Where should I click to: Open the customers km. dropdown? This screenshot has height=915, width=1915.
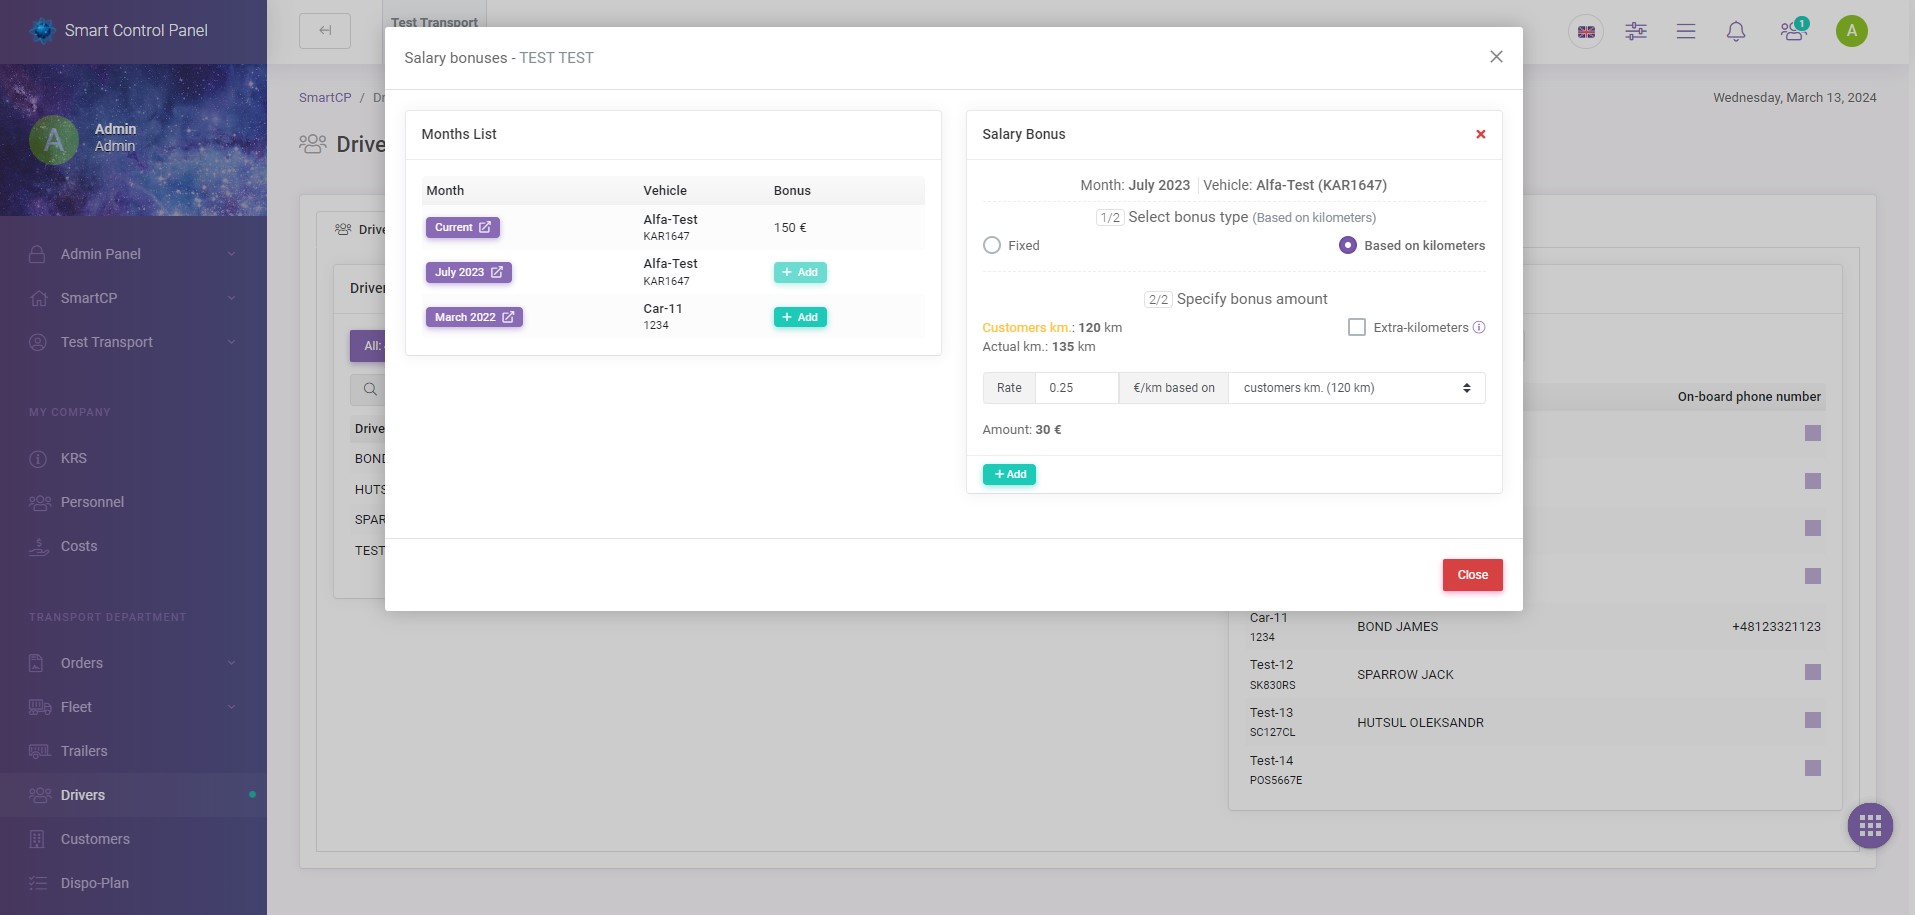(x=1354, y=388)
